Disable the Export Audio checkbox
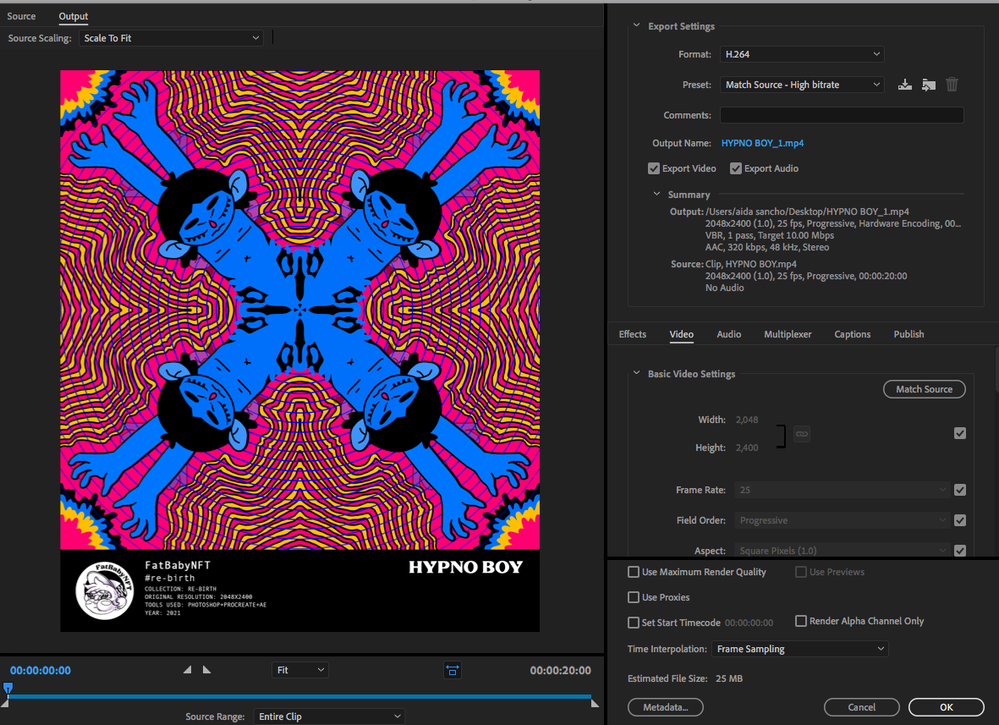This screenshot has height=725, width=999. click(x=736, y=169)
